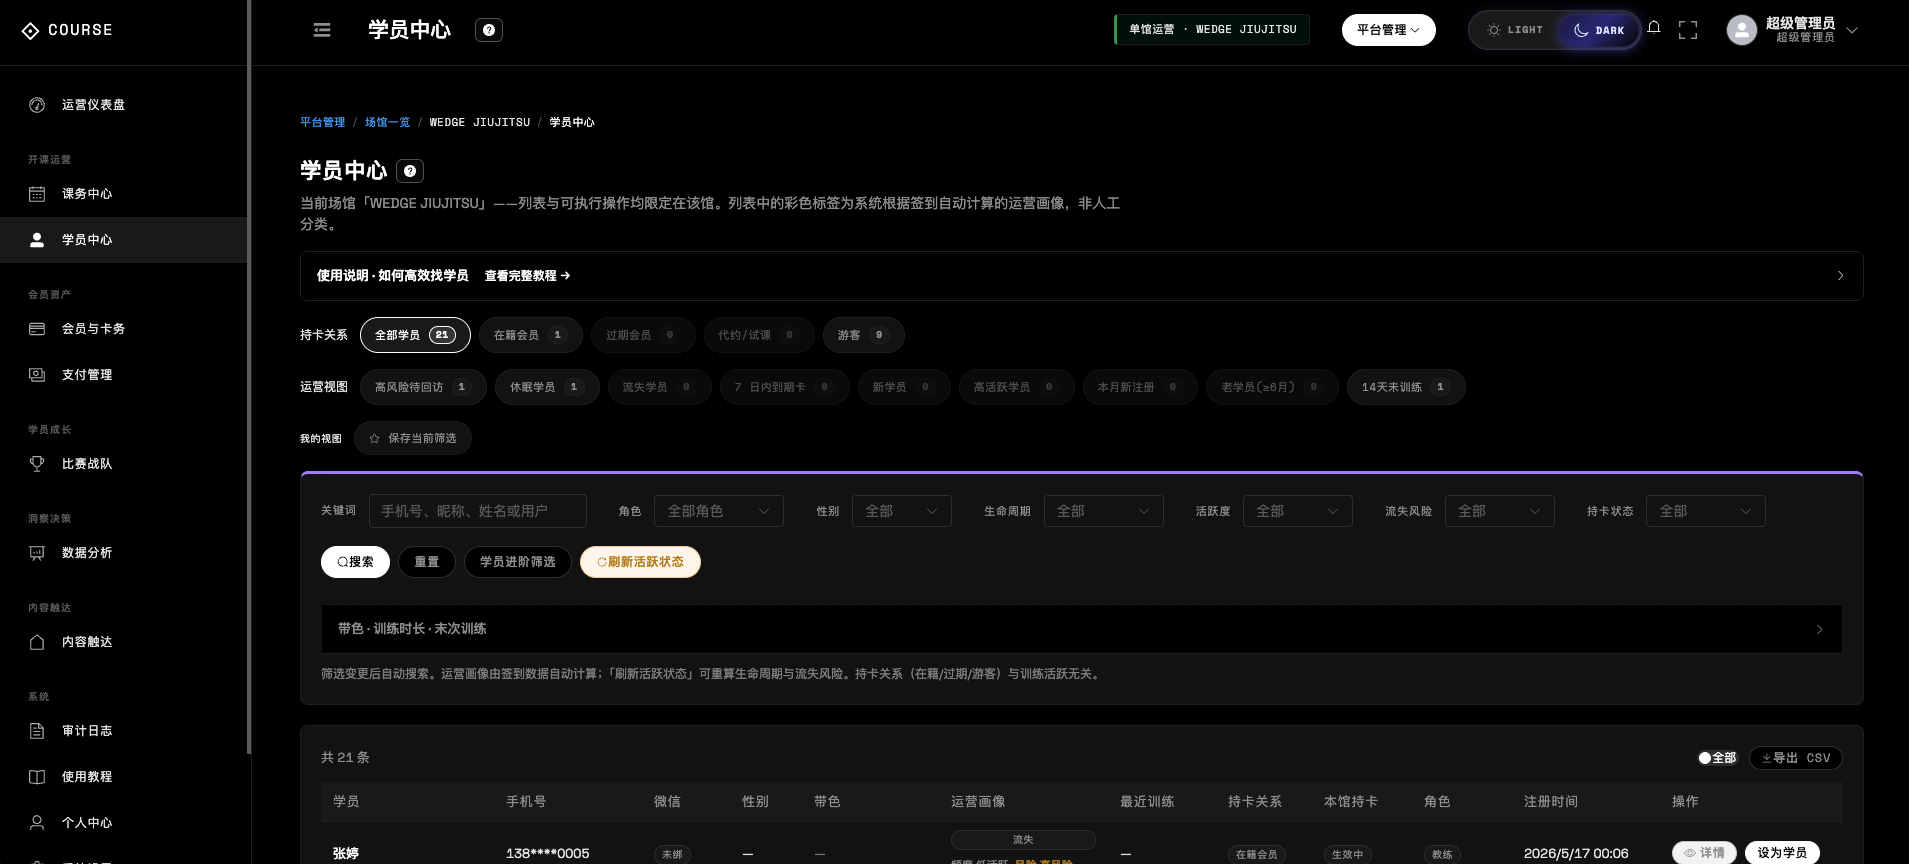The image size is (1909, 864).
Task: Open the 生命周期 filter dropdown
Action: point(1104,511)
